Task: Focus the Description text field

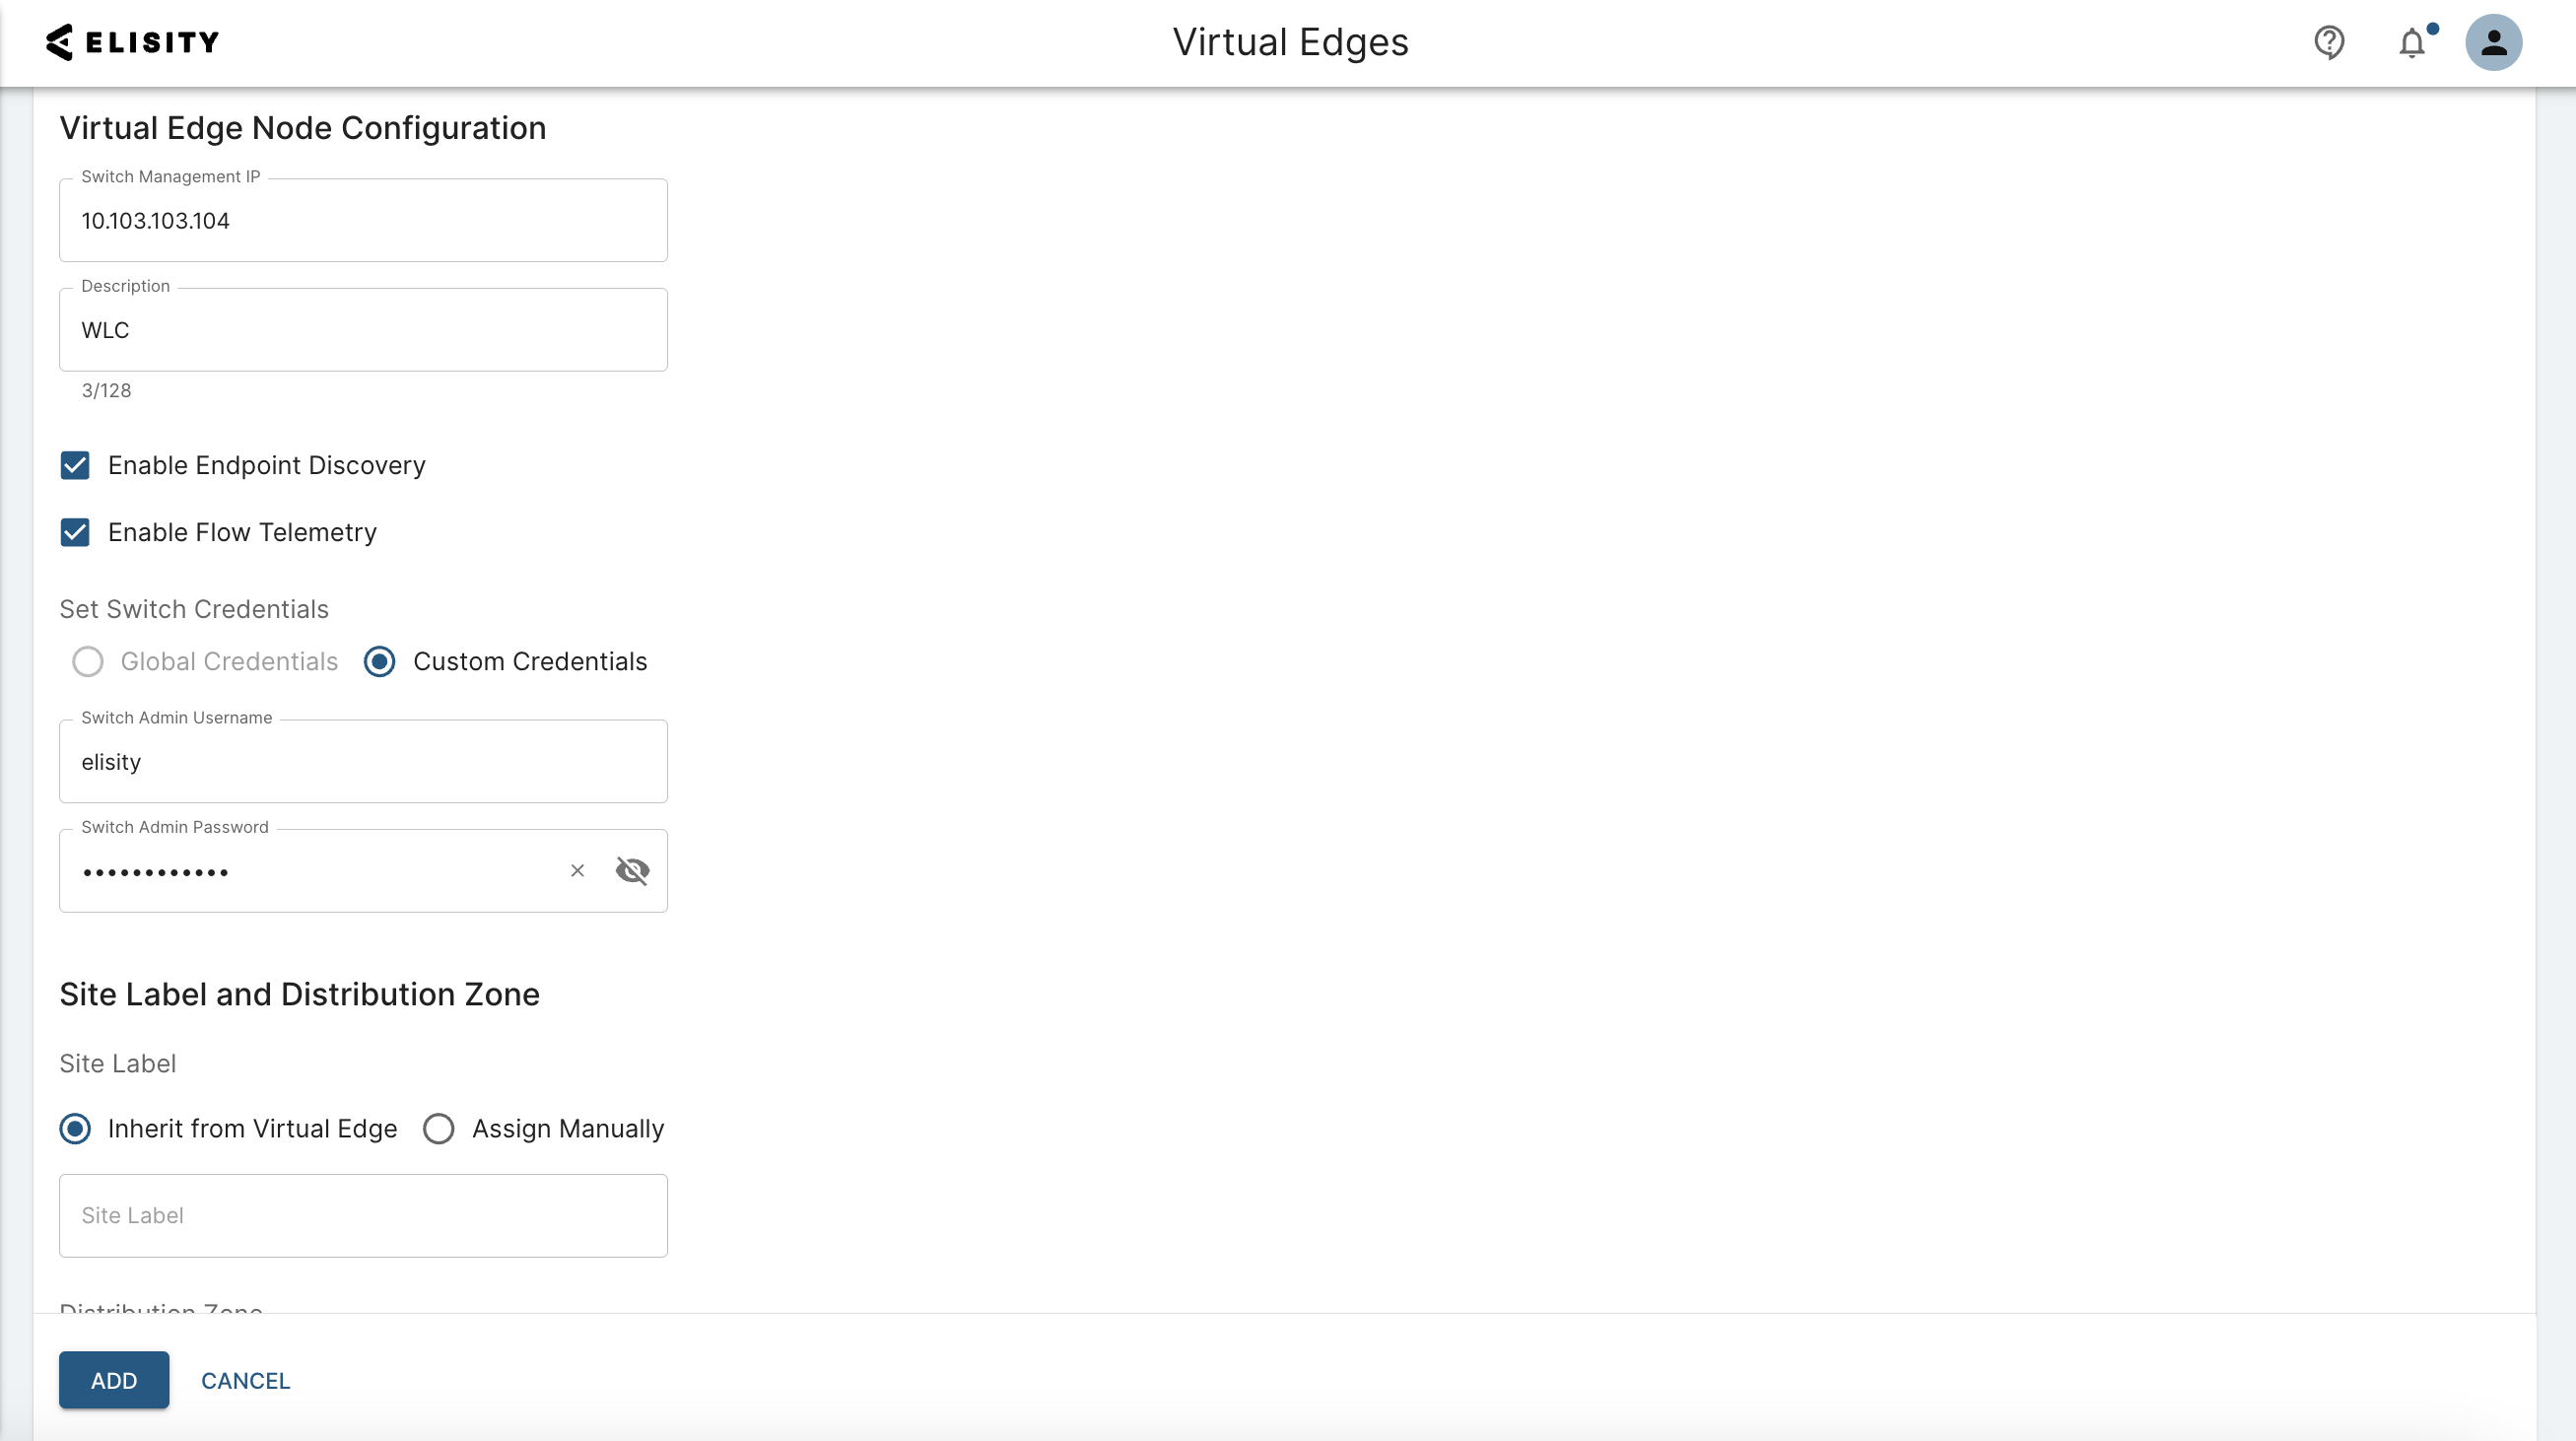Action: point(363,330)
